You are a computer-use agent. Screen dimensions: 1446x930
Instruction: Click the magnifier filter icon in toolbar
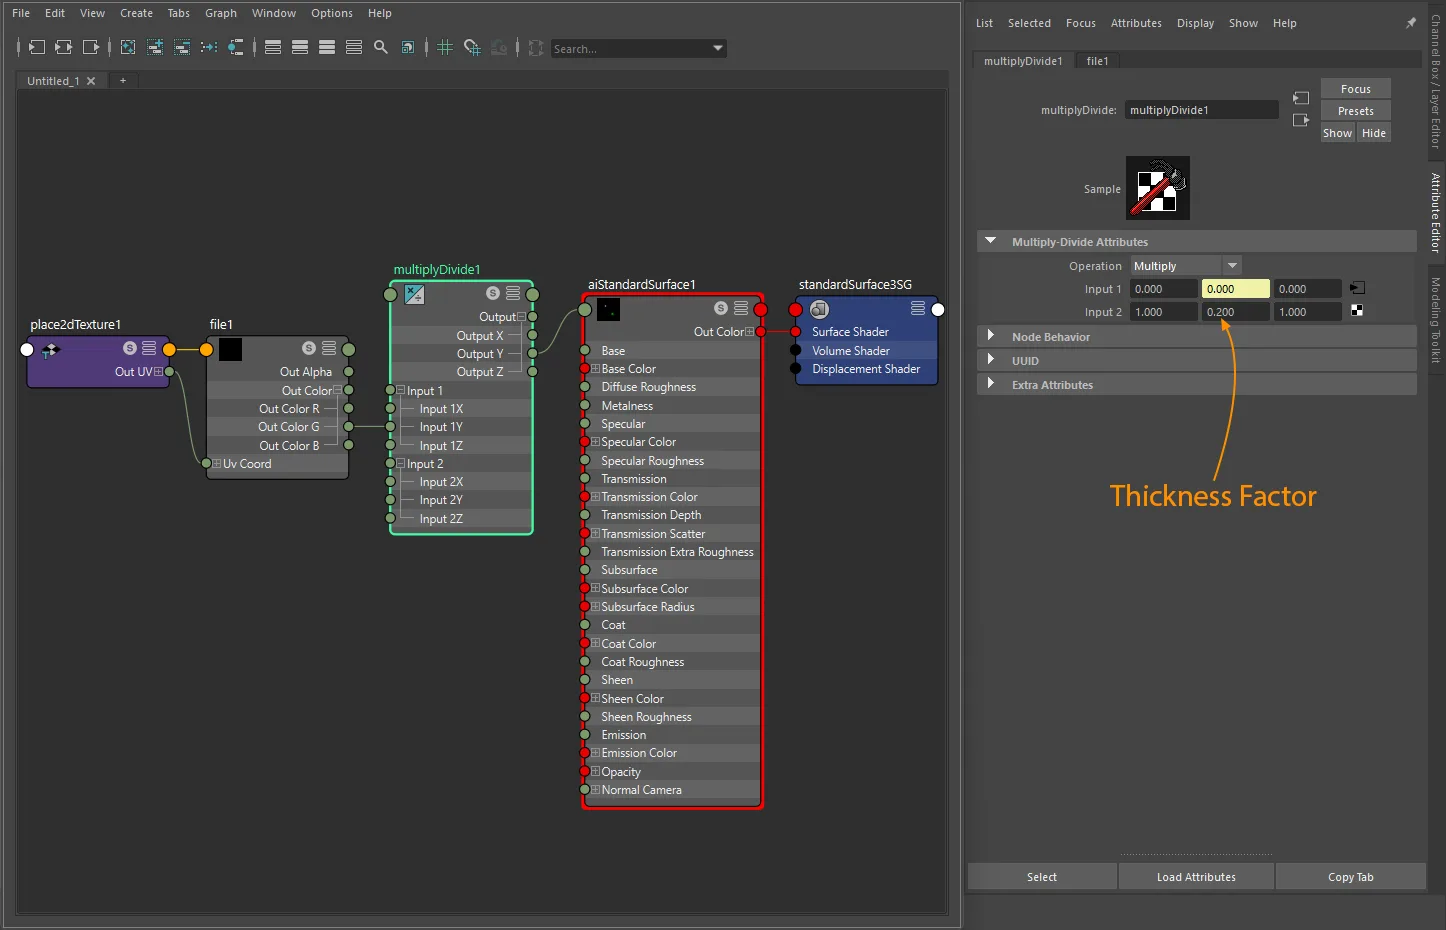point(381,47)
